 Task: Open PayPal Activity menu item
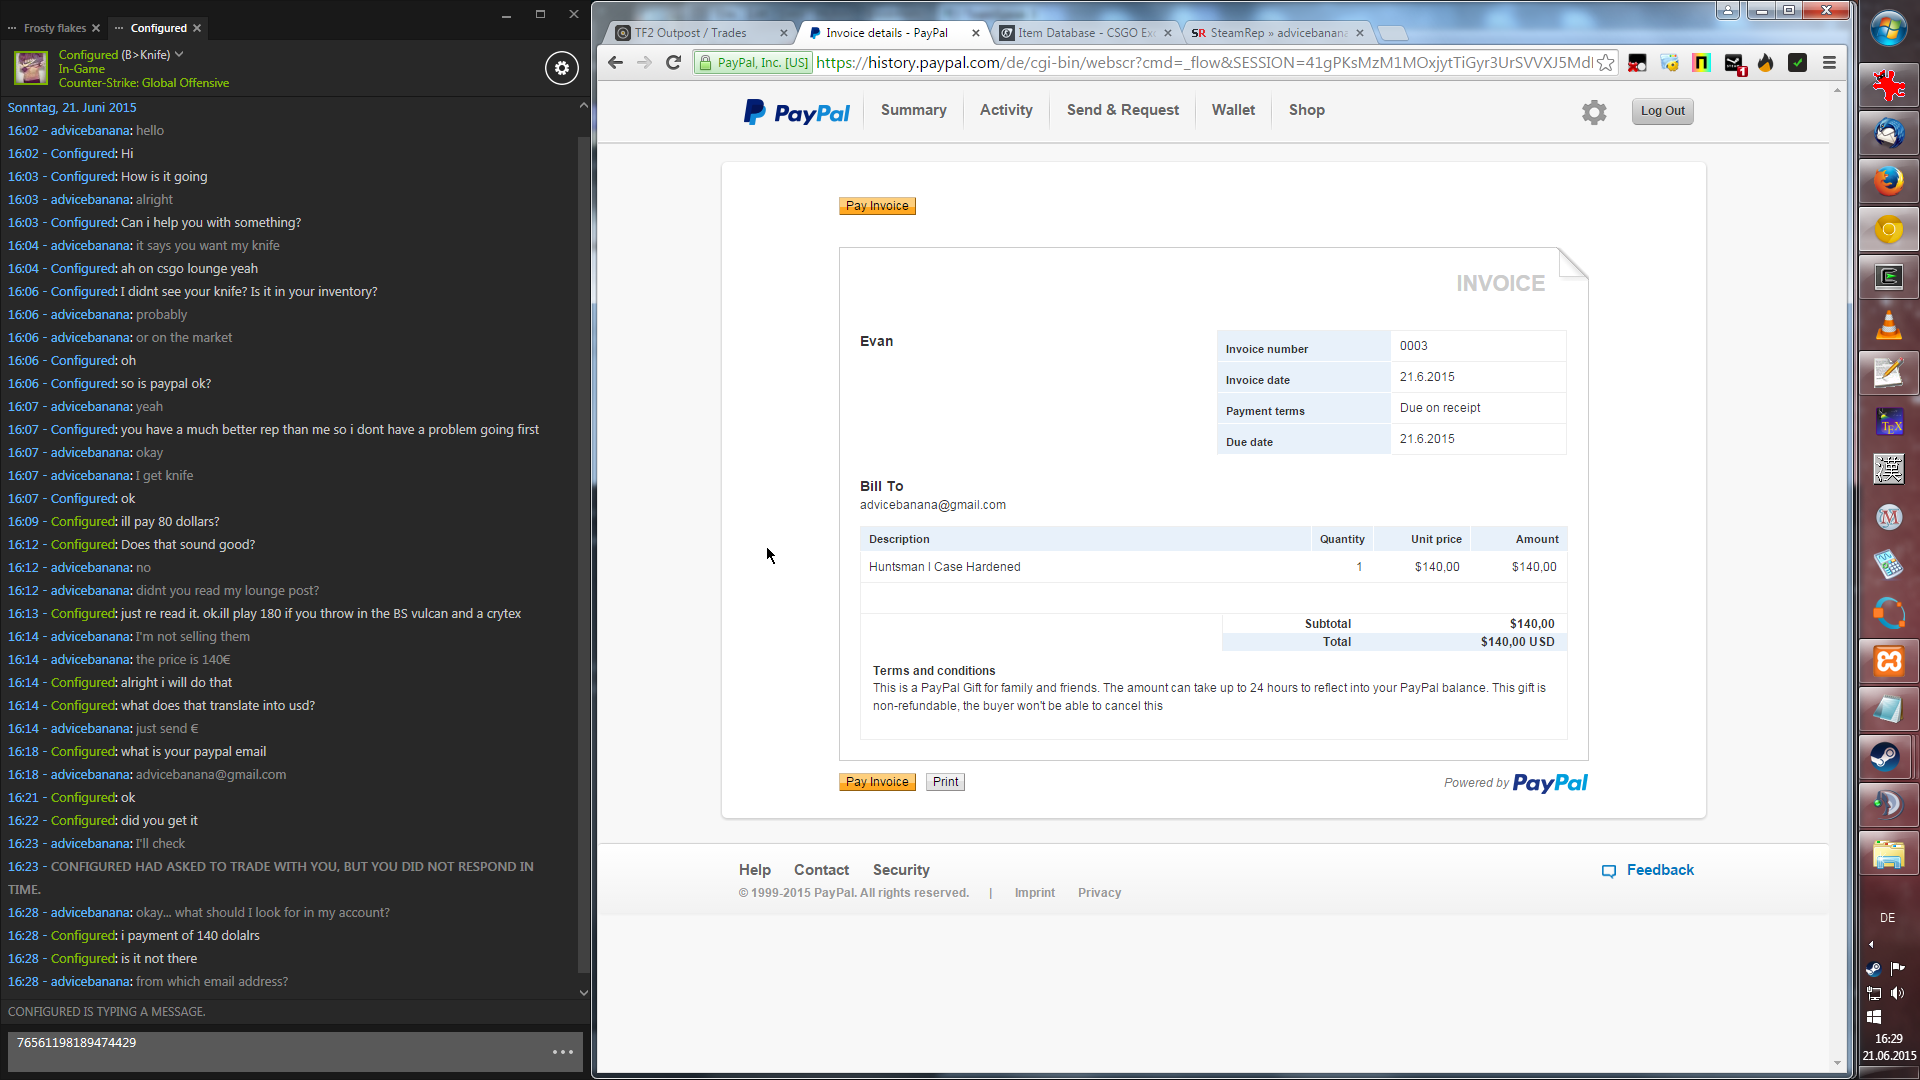[1005, 110]
